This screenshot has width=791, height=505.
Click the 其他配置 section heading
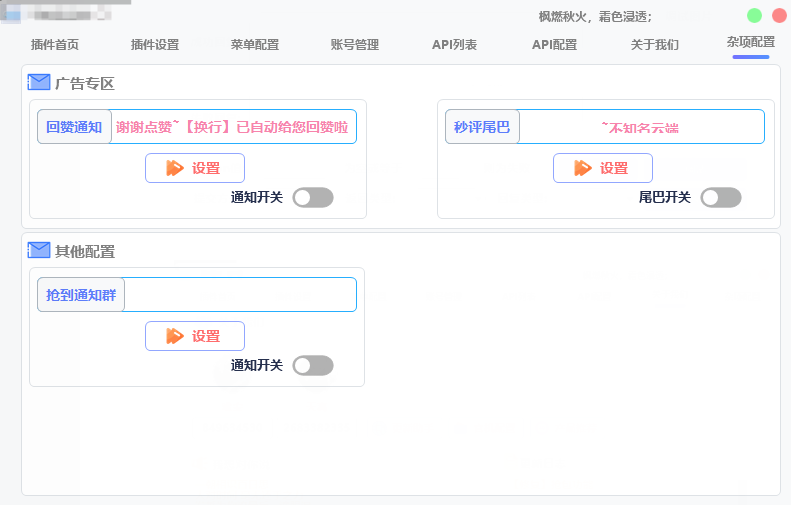pyautogui.click(x=85, y=251)
